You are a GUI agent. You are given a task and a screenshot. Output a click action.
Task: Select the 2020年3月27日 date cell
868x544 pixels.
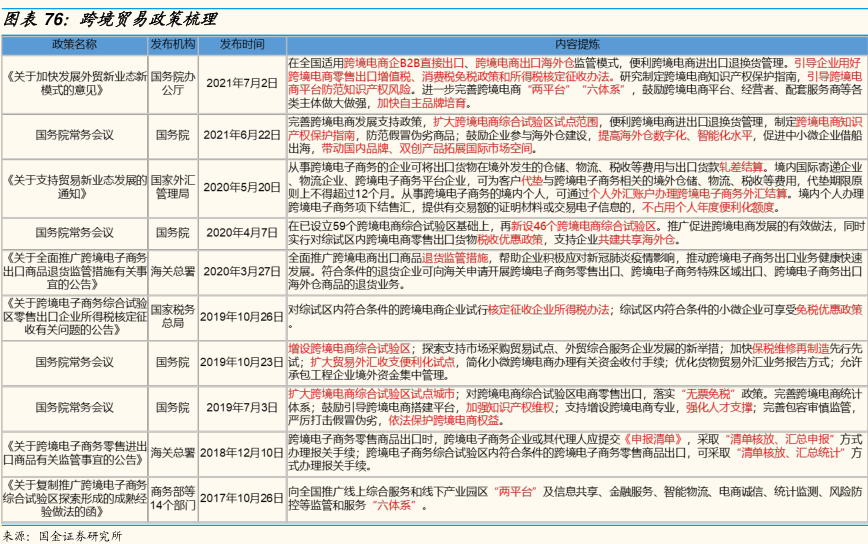point(241,271)
